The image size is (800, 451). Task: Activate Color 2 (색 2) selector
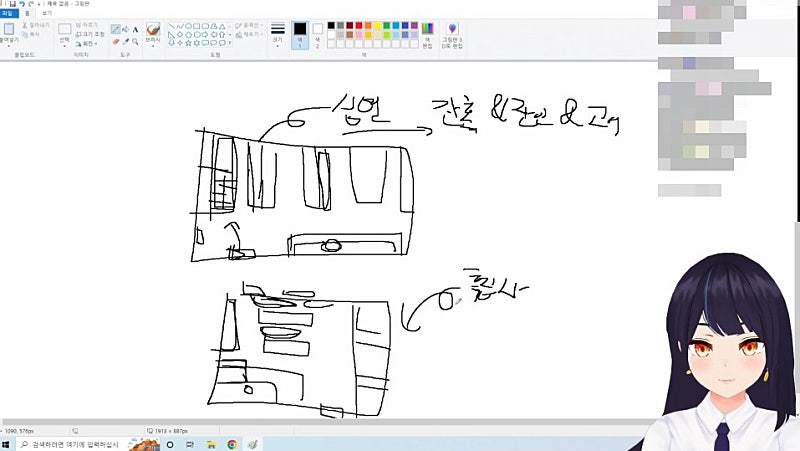click(x=317, y=35)
